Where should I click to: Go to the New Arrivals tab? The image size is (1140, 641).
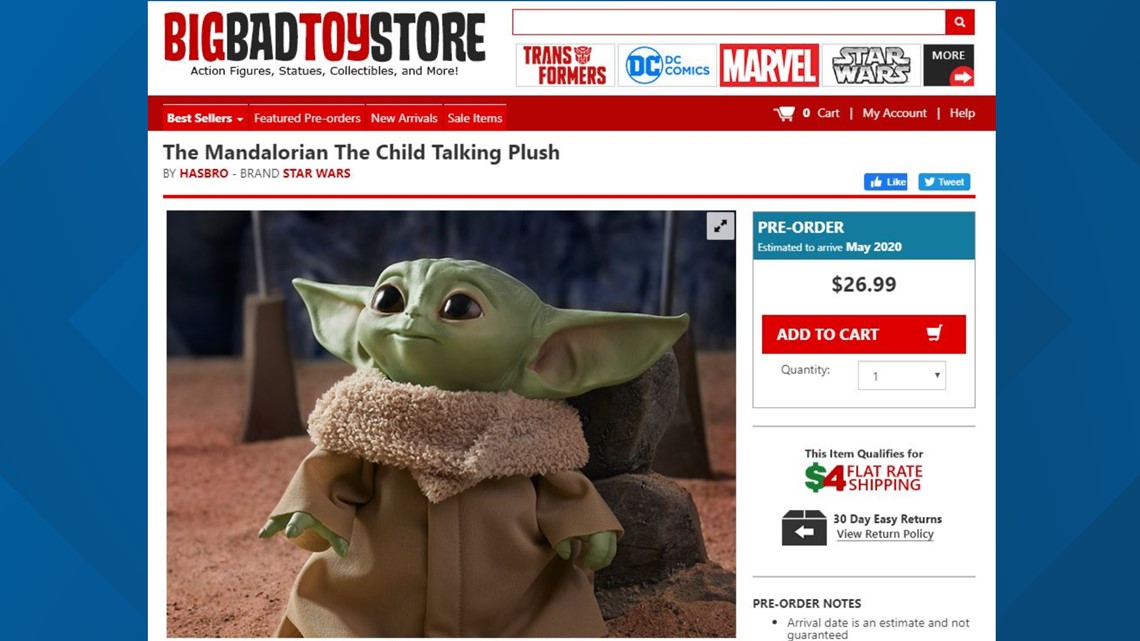coord(404,118)
